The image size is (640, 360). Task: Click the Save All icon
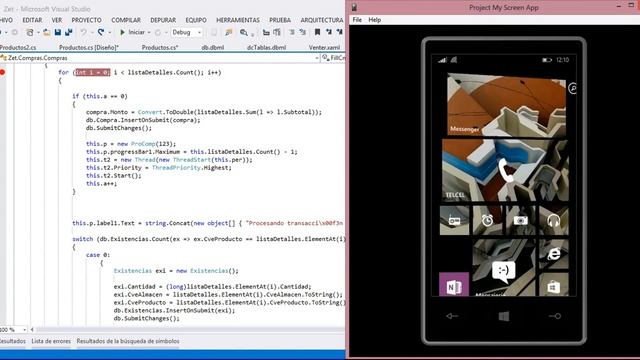pyautogui.click(x=69, y=32)
